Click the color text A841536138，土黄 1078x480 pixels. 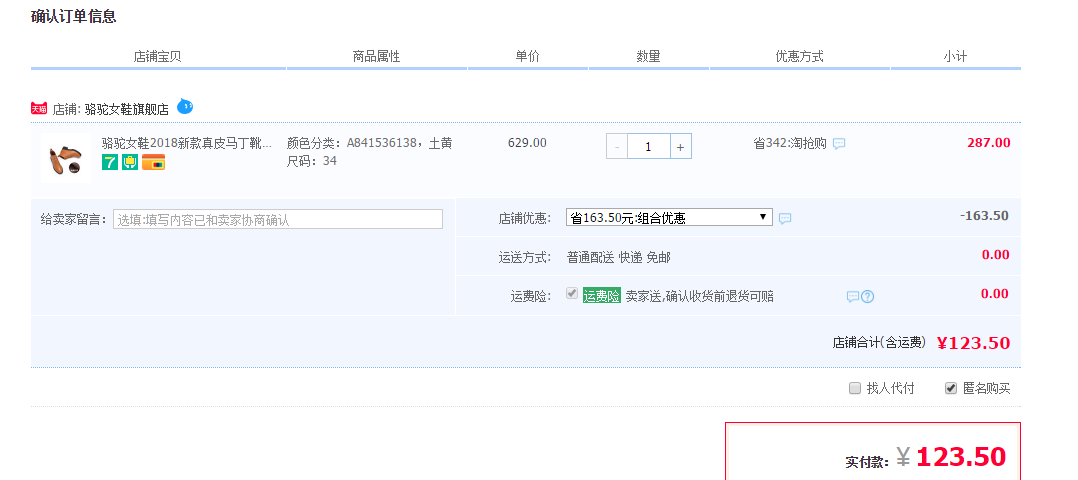click(x=399, y=143)
